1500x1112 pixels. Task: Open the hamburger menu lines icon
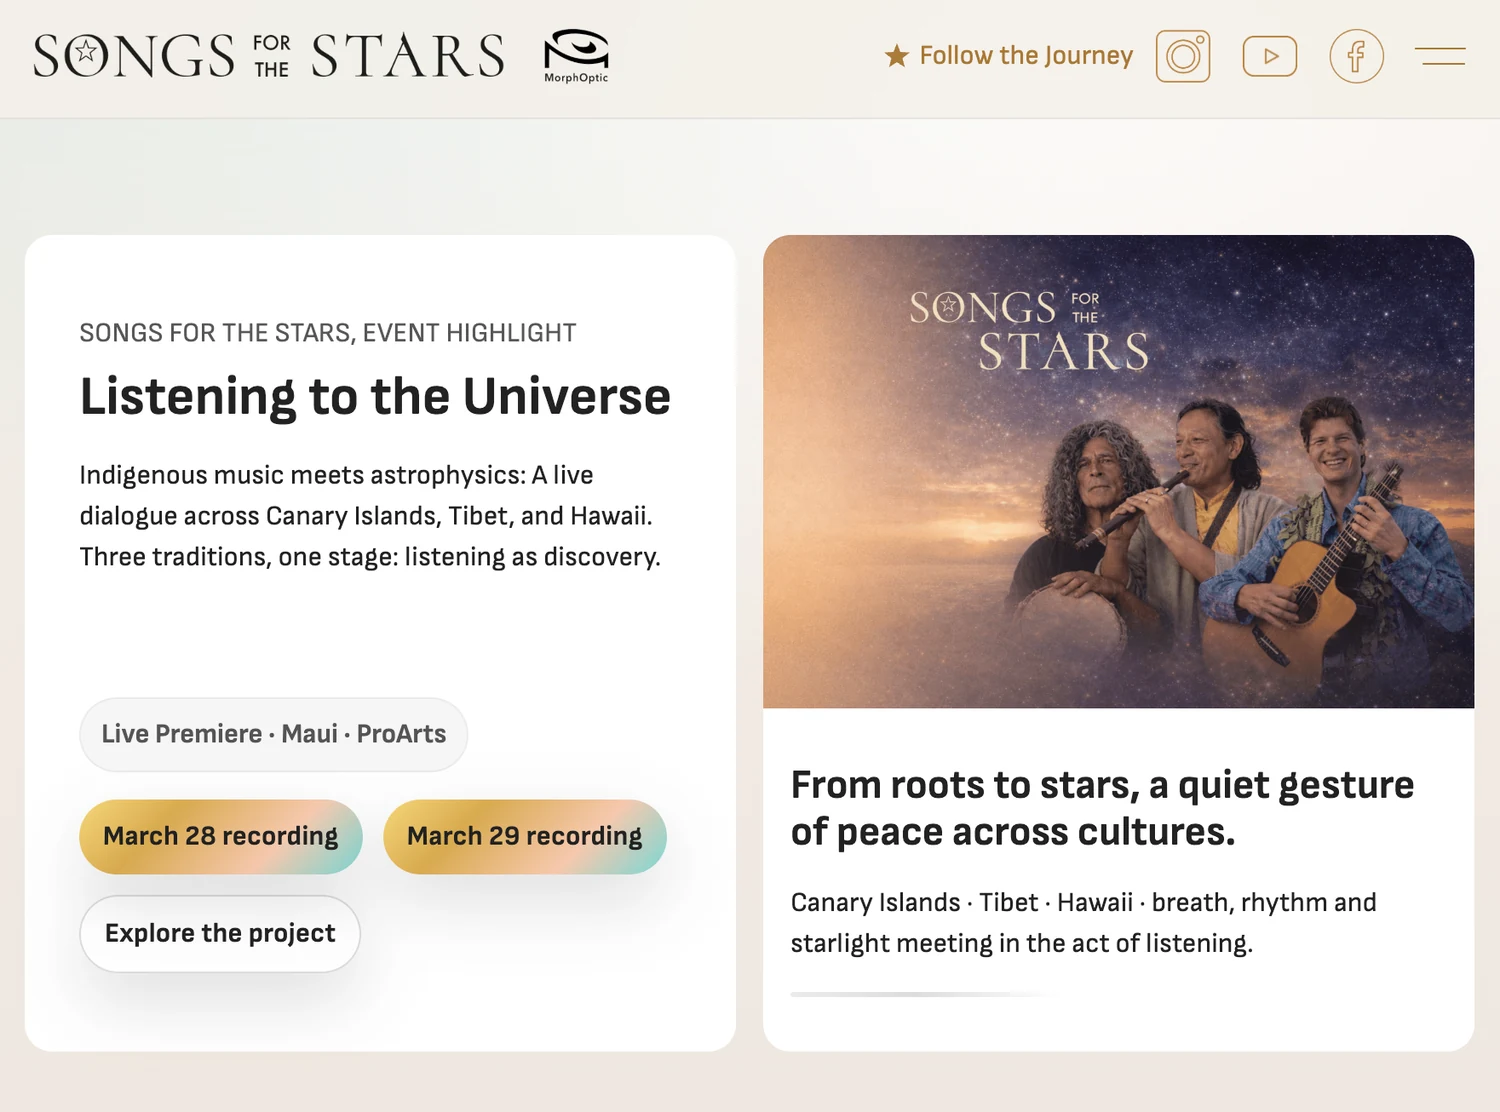tap(1440, 56)
